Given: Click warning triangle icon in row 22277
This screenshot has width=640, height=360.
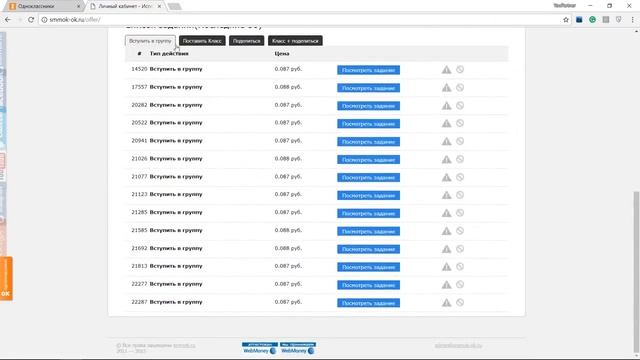Looking at the screenshot, I should pyautogui.click(x=447, y=284).
